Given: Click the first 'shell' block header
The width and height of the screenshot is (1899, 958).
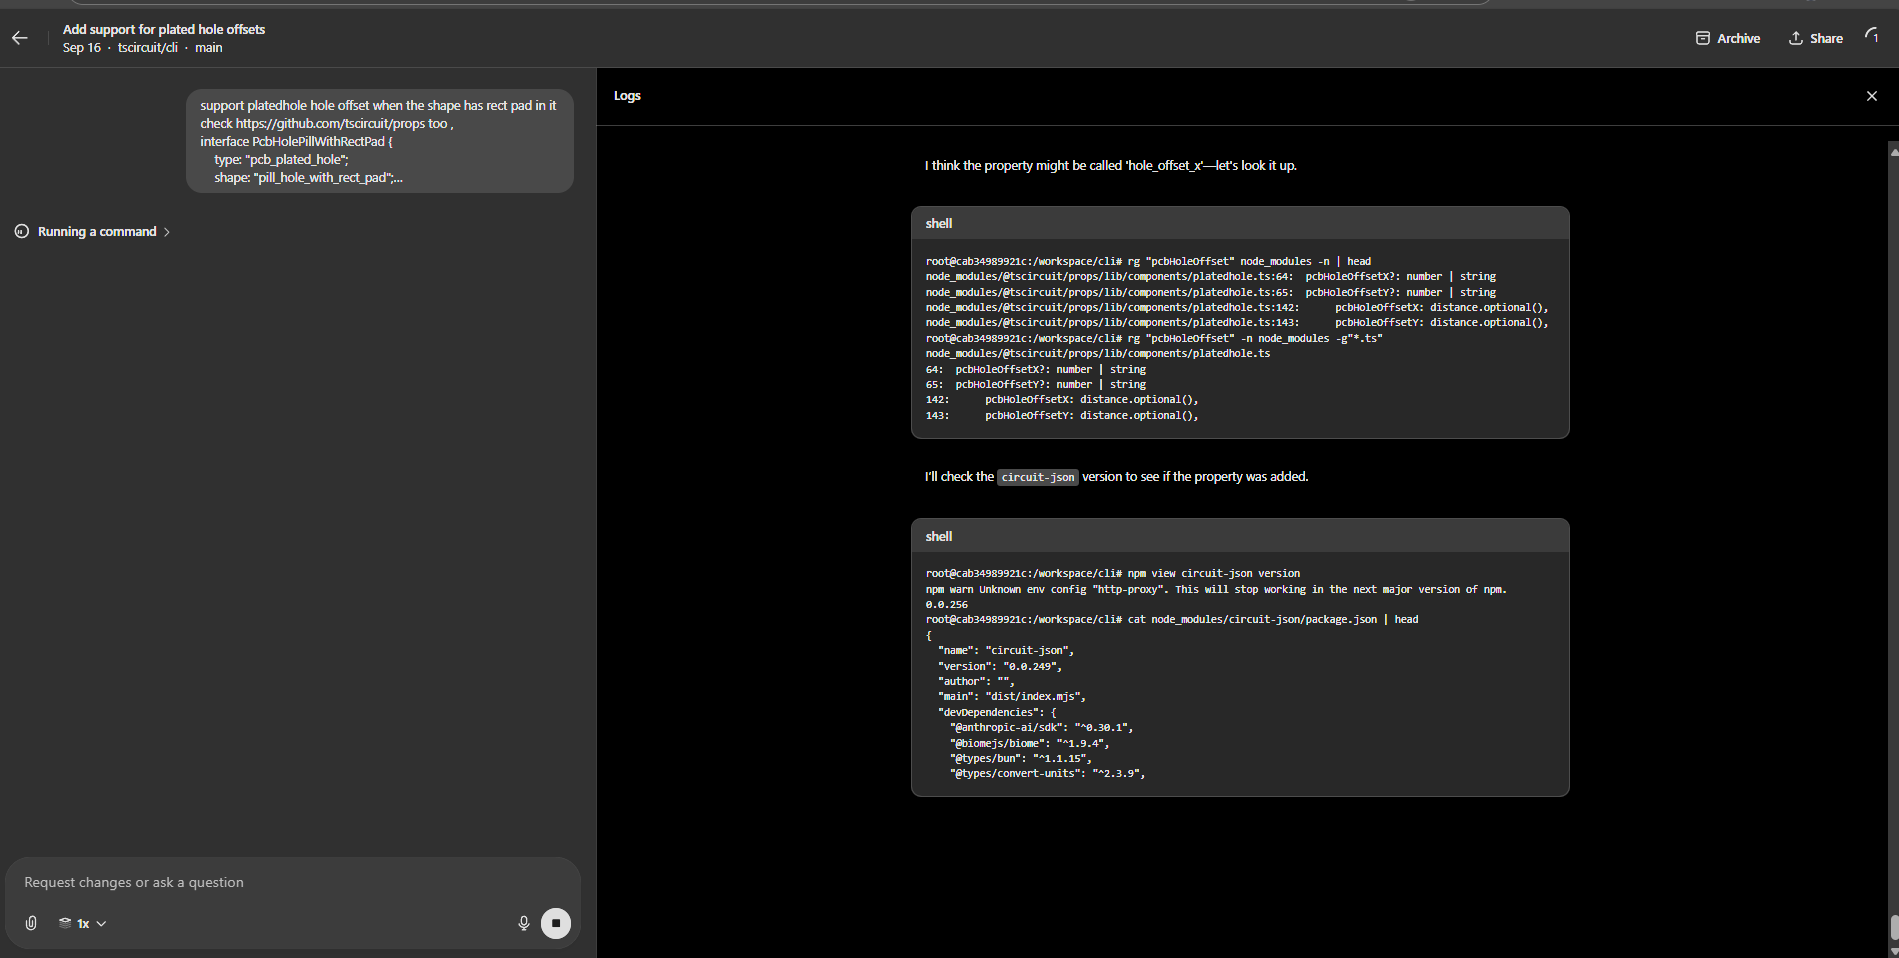Looking at the screenshot, I should pos(1240,223).
